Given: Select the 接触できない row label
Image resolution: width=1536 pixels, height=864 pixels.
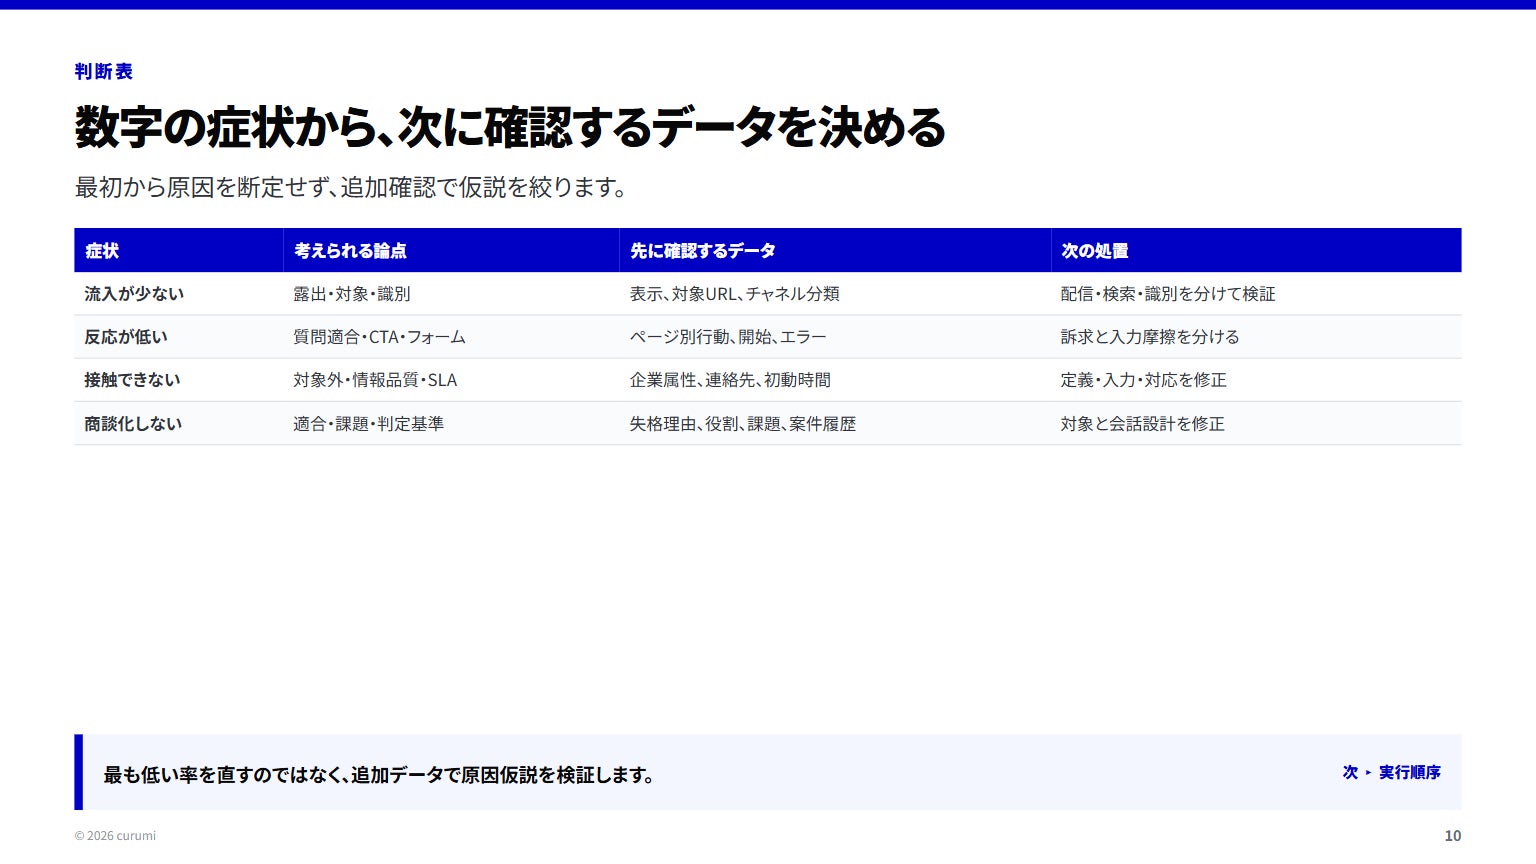Looking at the screenshot, I should (x=133, y=380).
